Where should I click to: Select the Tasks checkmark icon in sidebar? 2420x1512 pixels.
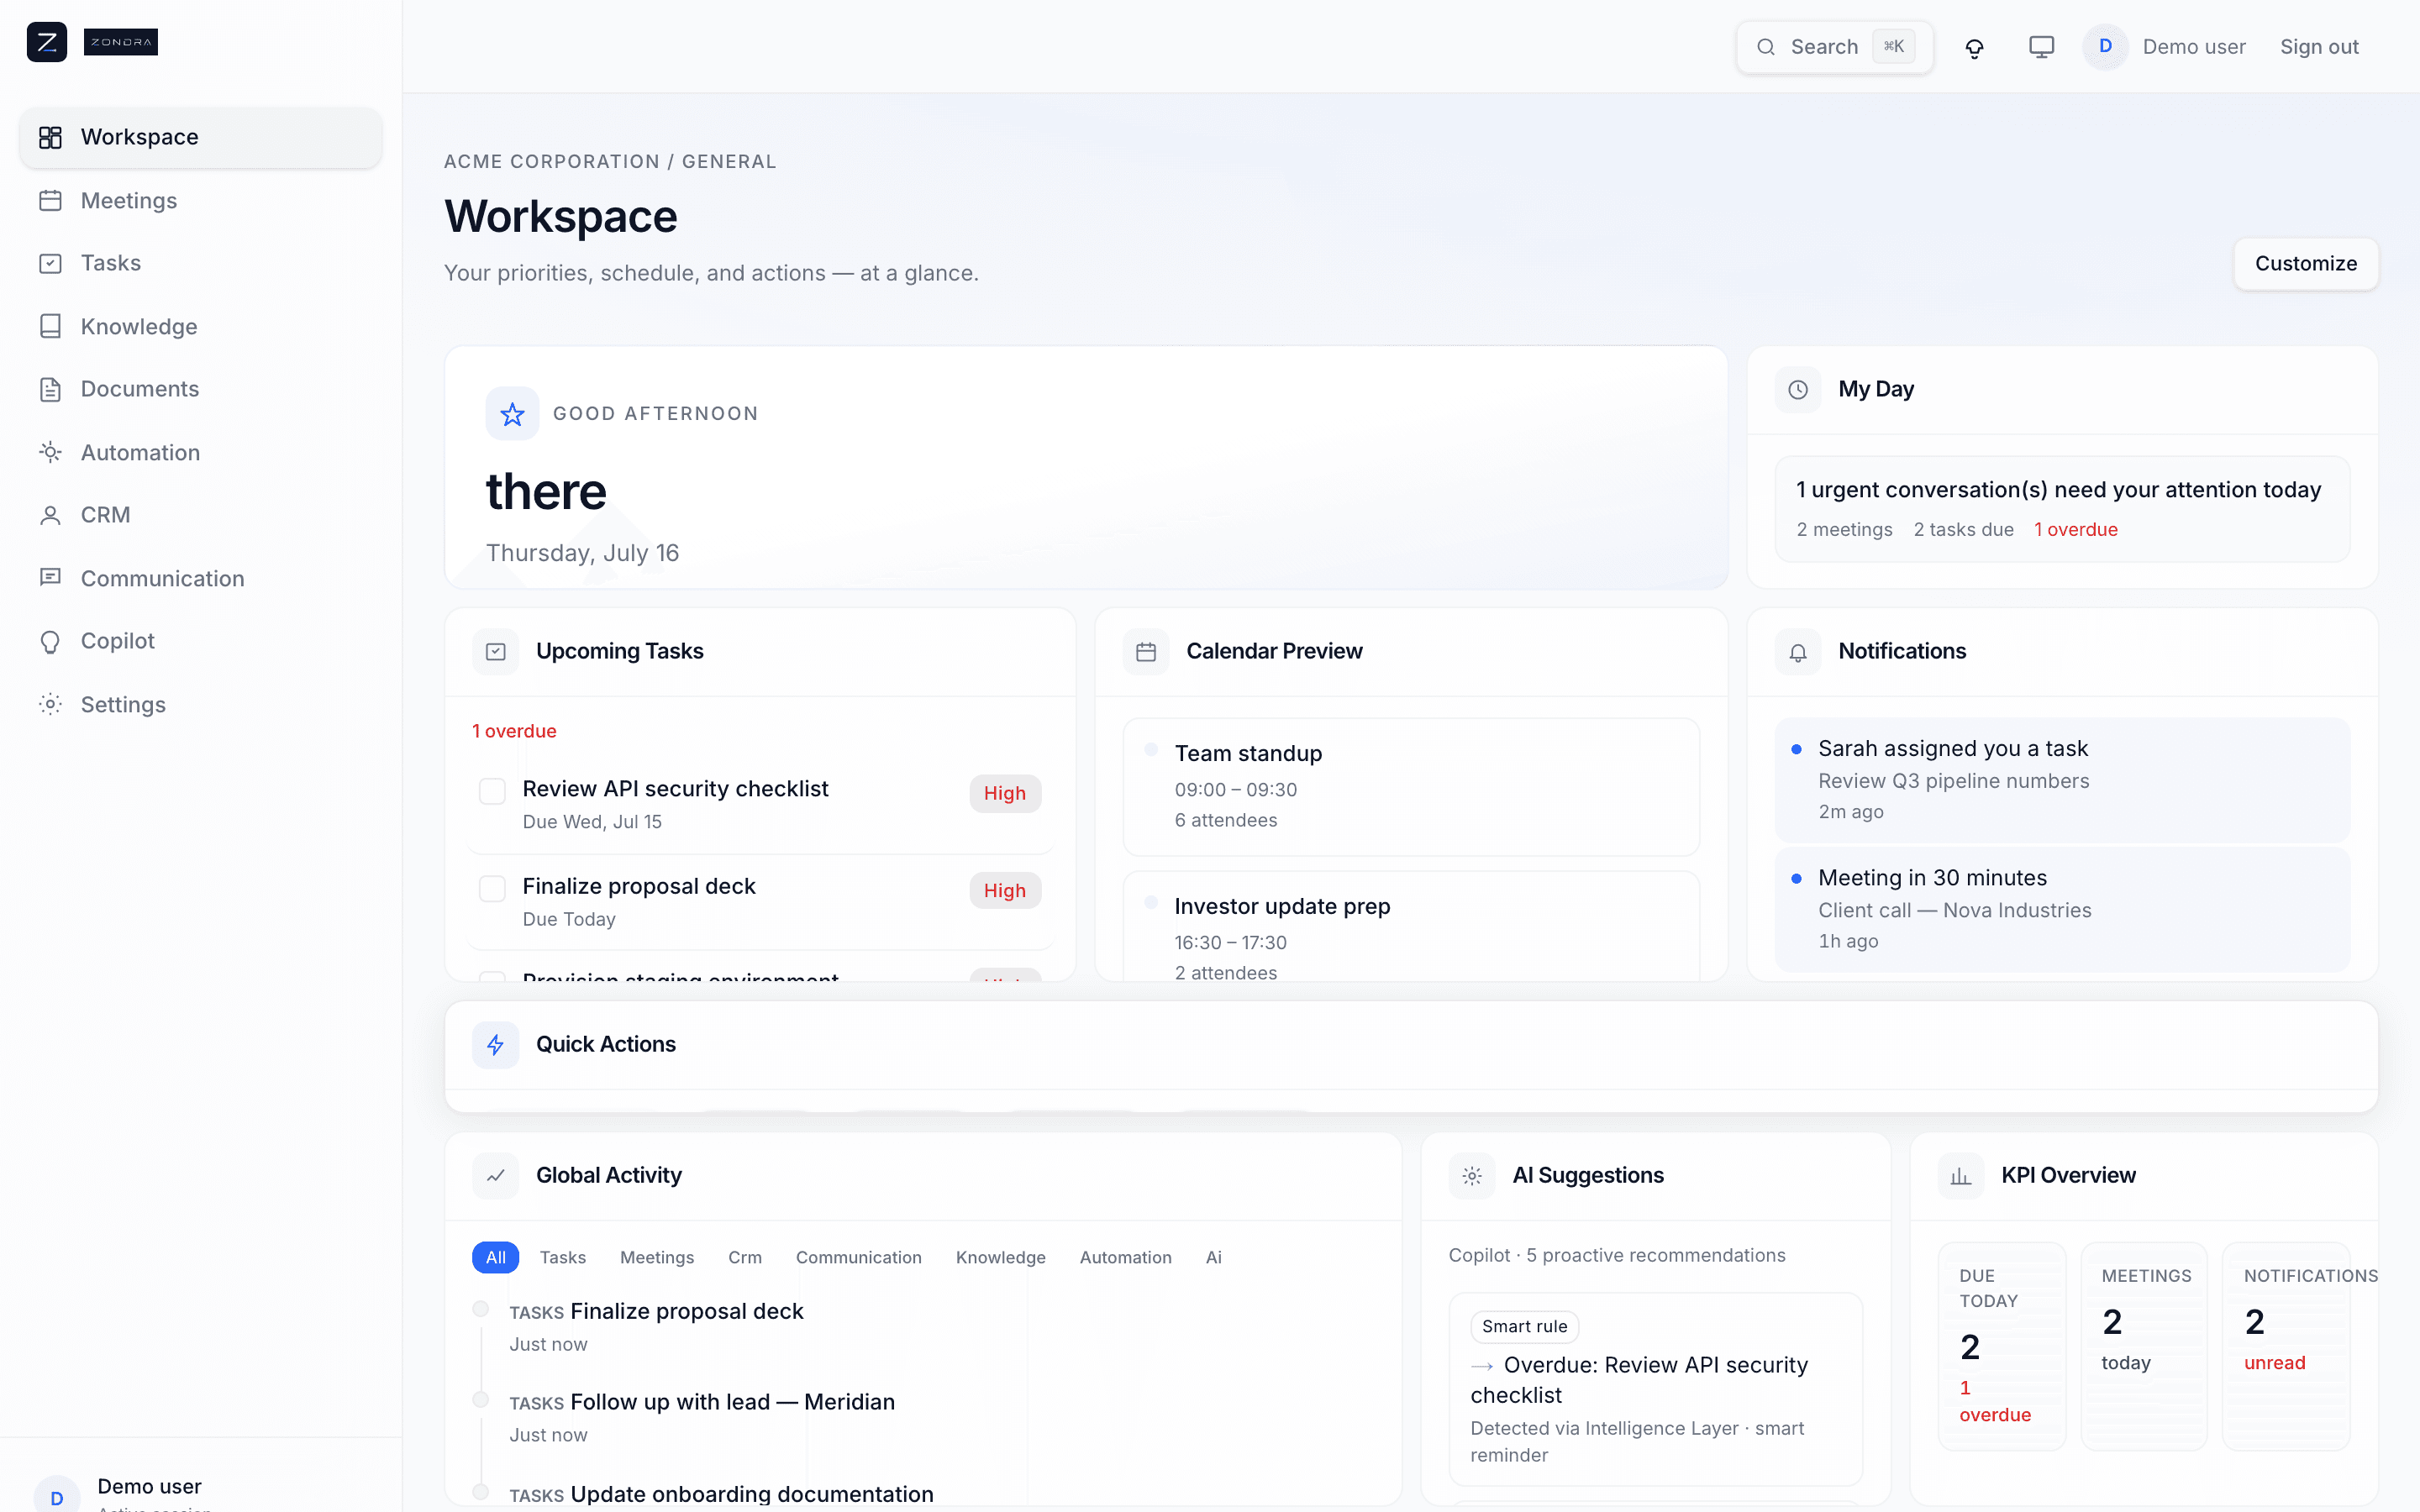click(x=50, y=263)
